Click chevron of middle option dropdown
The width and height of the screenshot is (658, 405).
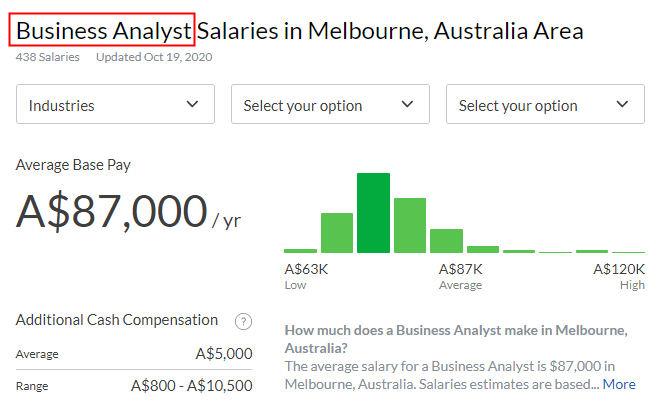click(x=407, y=104)
